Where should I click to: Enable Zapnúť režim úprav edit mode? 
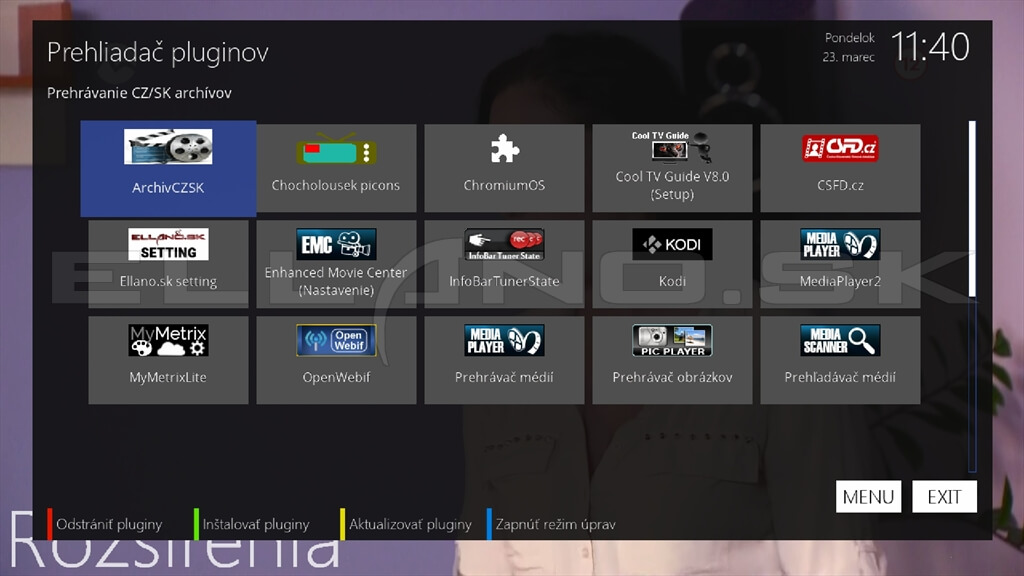pyautogui.click(x=555, y=523)
